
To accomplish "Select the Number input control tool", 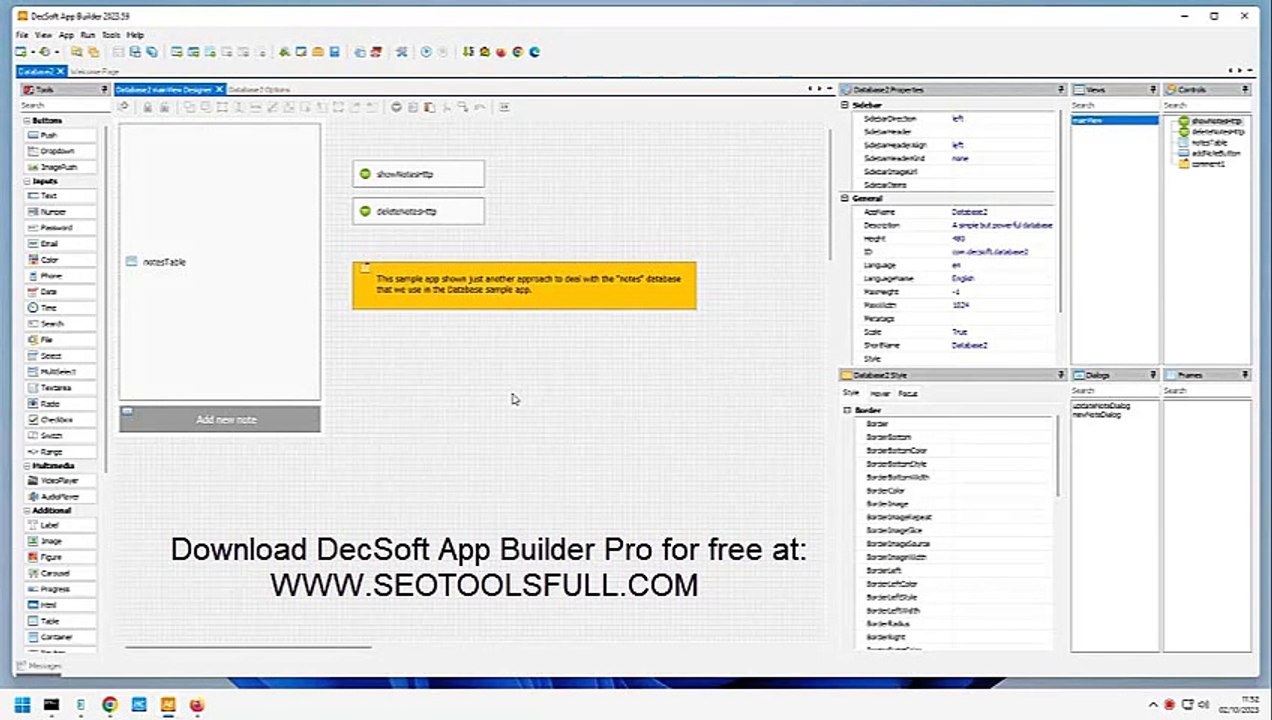I will pos(62,212).
